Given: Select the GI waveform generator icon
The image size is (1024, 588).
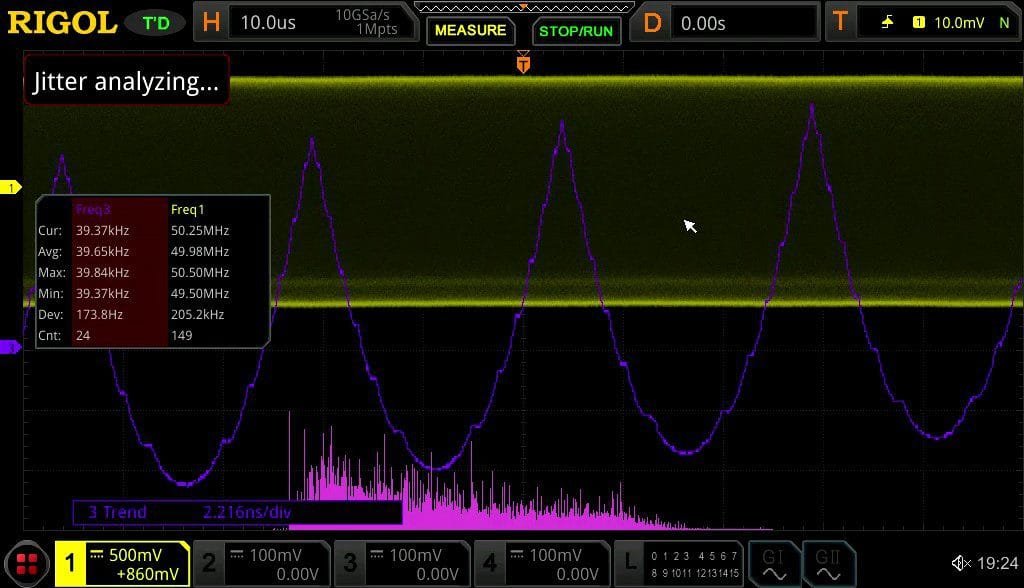Looking at the screenshot, I should pyautogui.click(x=774, y=564).
